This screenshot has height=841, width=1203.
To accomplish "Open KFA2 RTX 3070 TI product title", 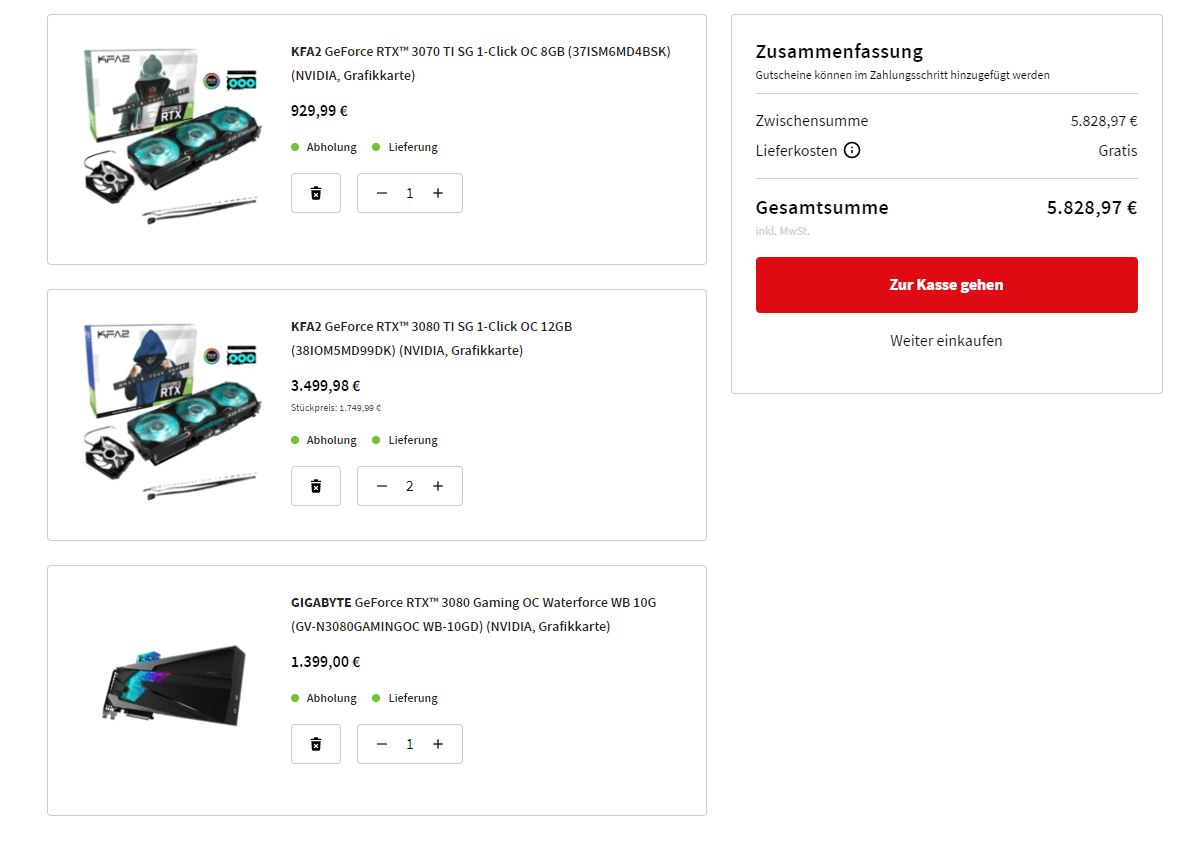I will pos(481,63).
